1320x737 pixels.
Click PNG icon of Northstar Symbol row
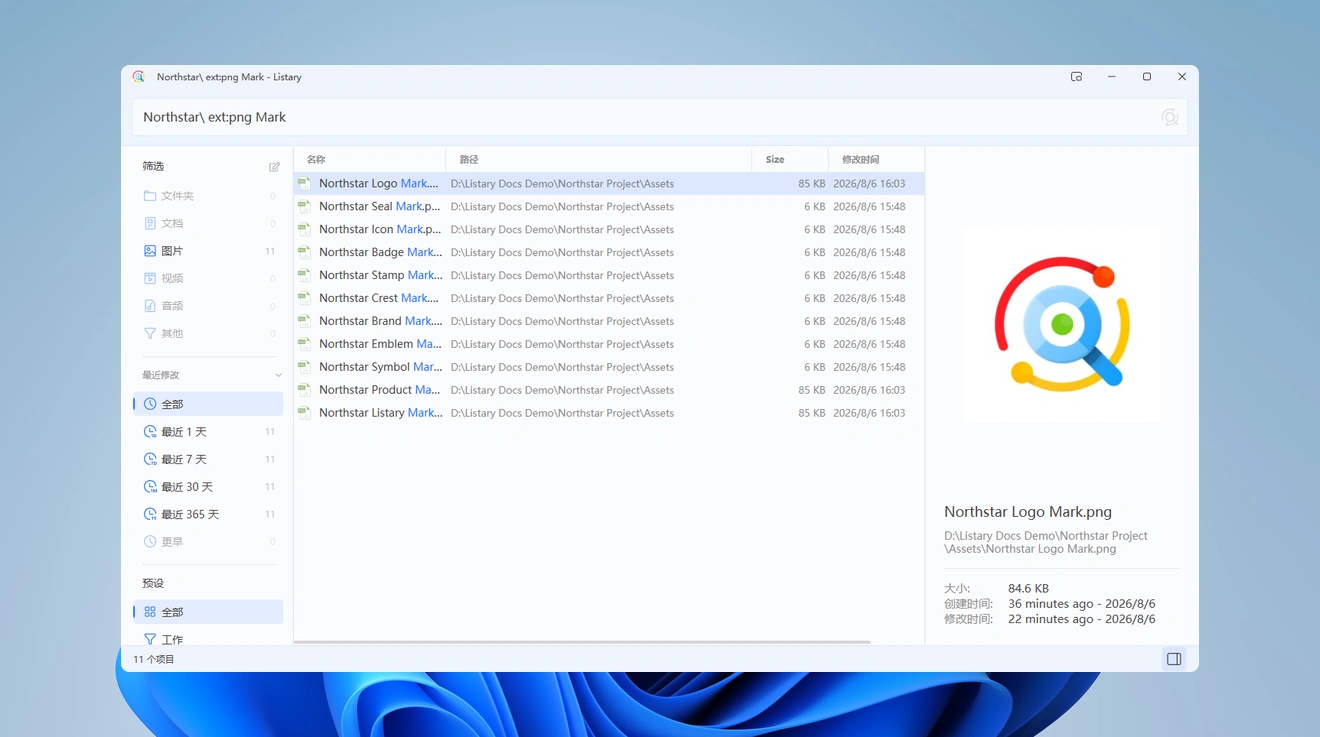(304, 367)
